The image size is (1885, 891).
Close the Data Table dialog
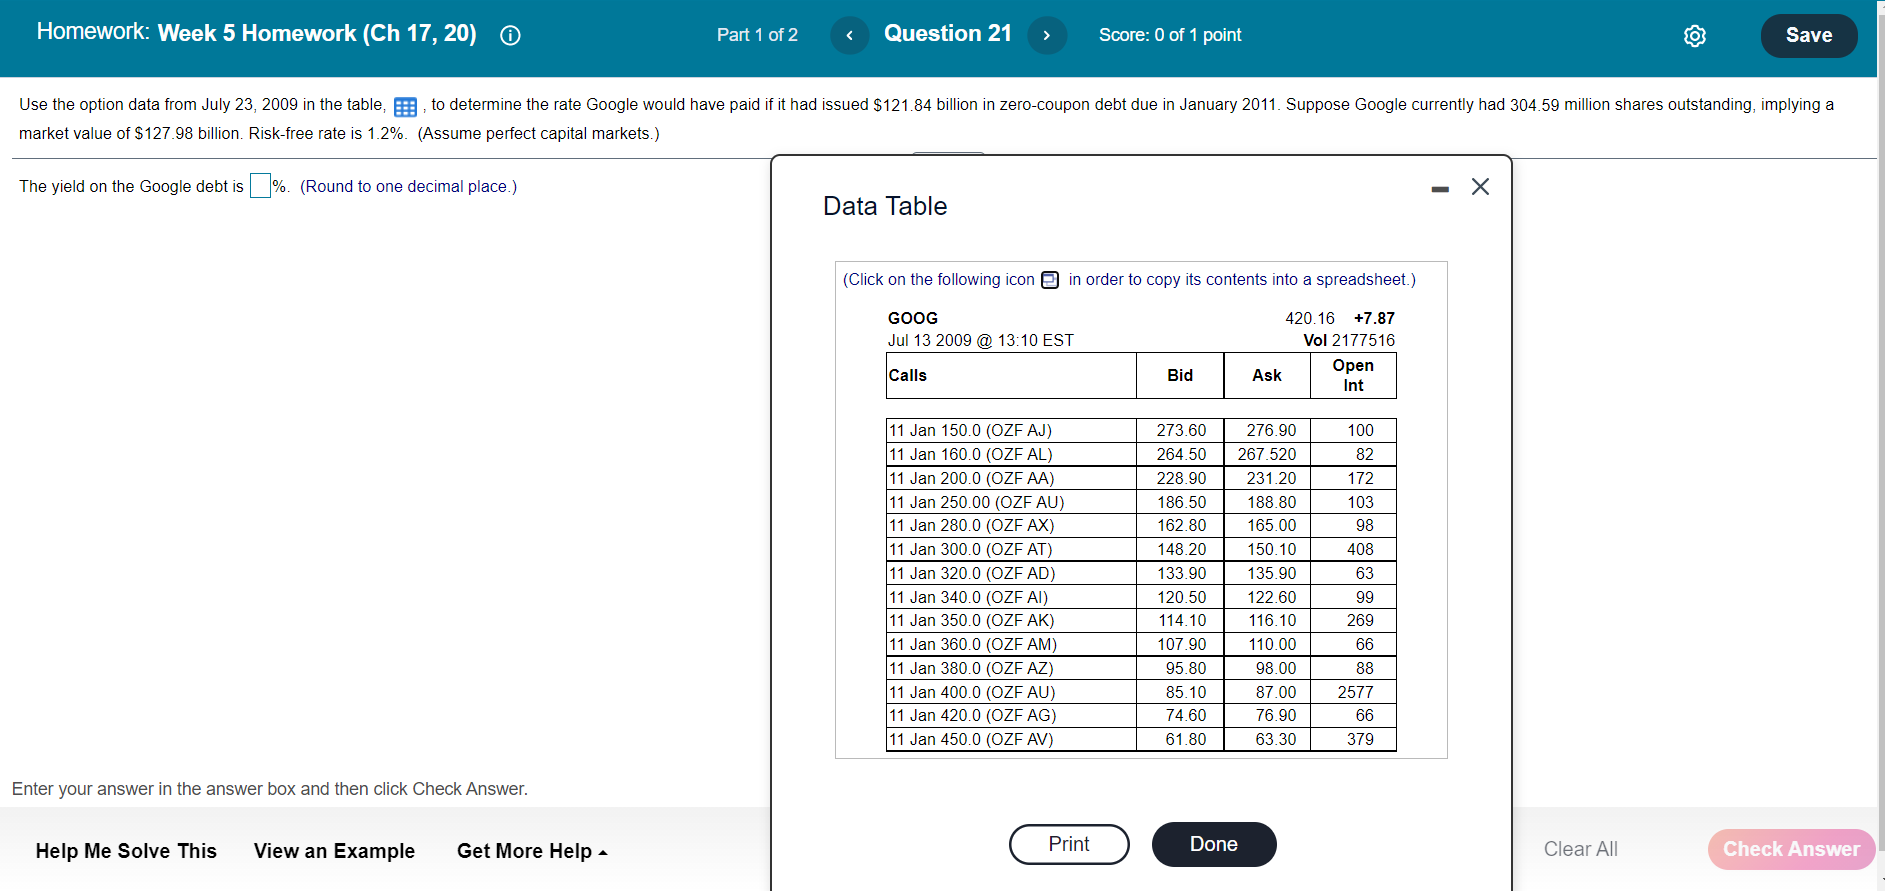coord(1481,187)
